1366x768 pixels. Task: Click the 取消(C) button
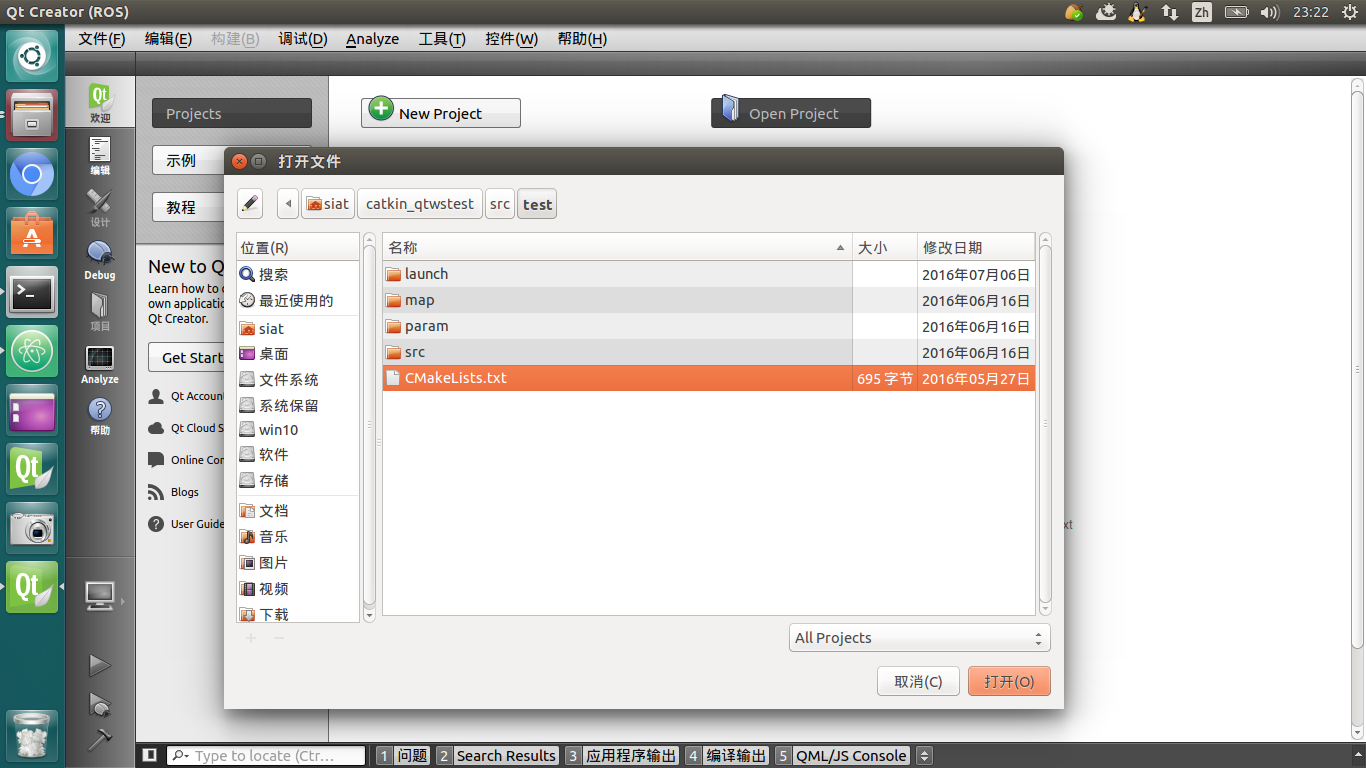coord(918,681)
